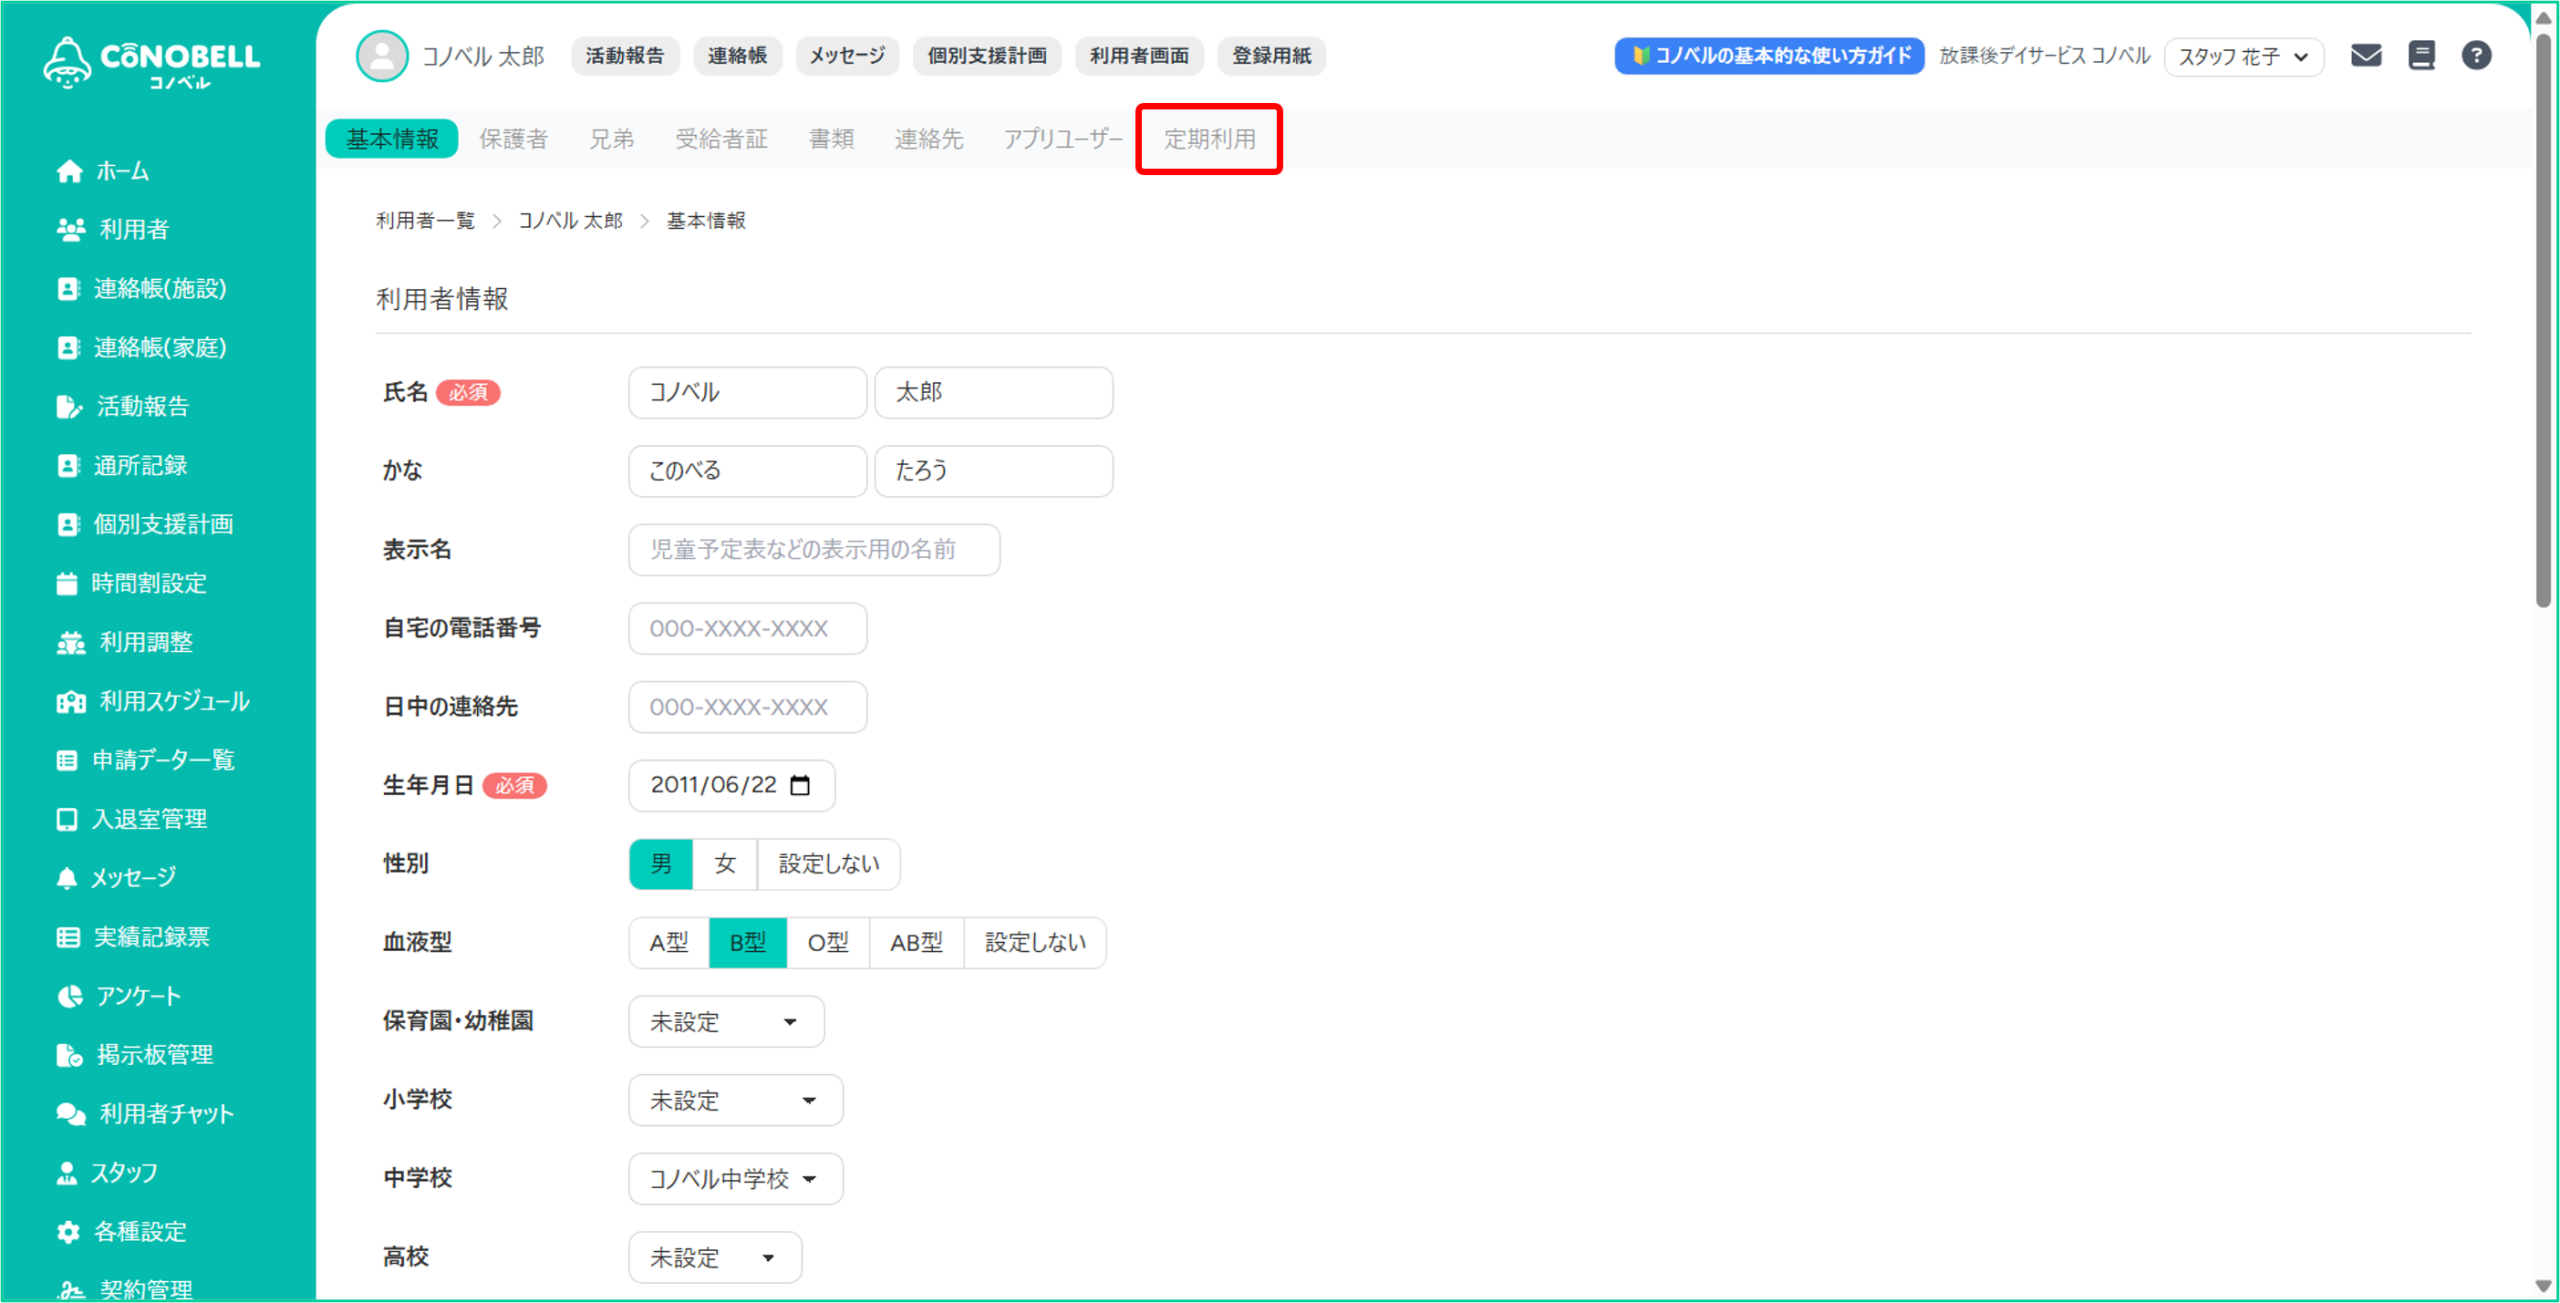This screenshot has height=1303, width=2560.
Task: Click 利用者一覧 breadcrumb link
Action: tap(425, 220)
